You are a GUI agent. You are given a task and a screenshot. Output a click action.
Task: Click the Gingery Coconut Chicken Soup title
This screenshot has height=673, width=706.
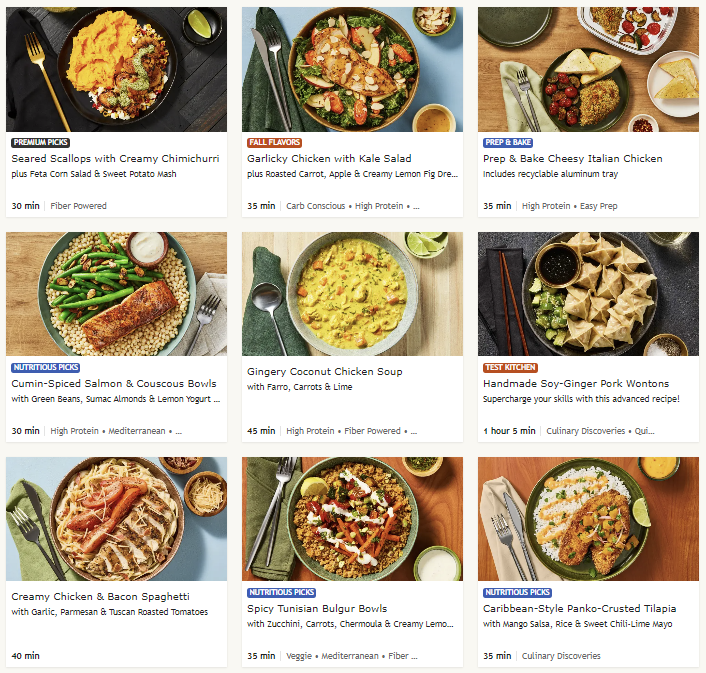[x=324, y=372]
